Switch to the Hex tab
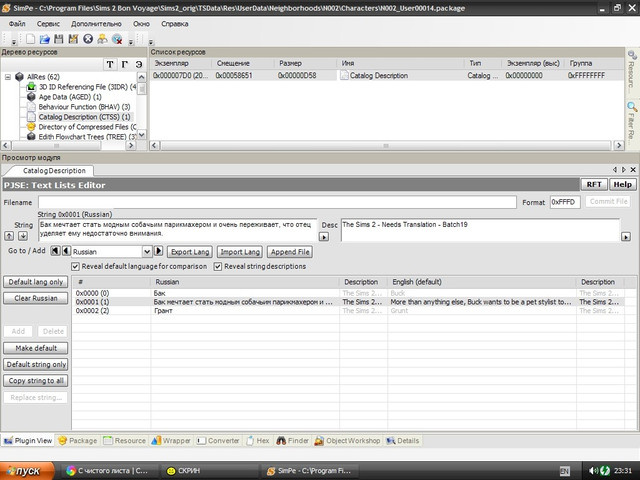640x480 pixels. [x=258, y=441]
